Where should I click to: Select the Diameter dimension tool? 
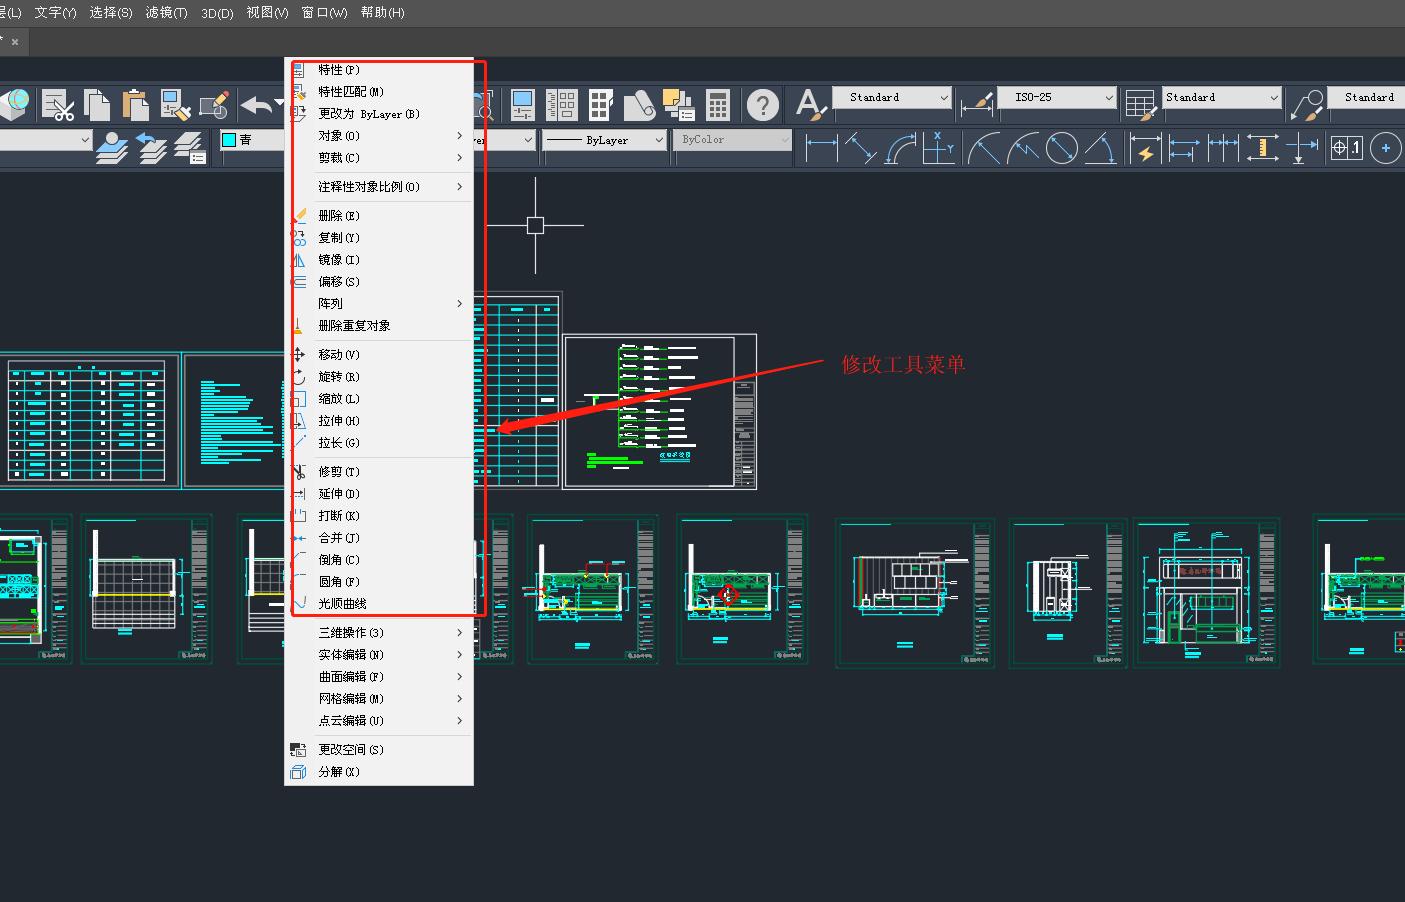pyautogui.click(x=1061, y=149)
